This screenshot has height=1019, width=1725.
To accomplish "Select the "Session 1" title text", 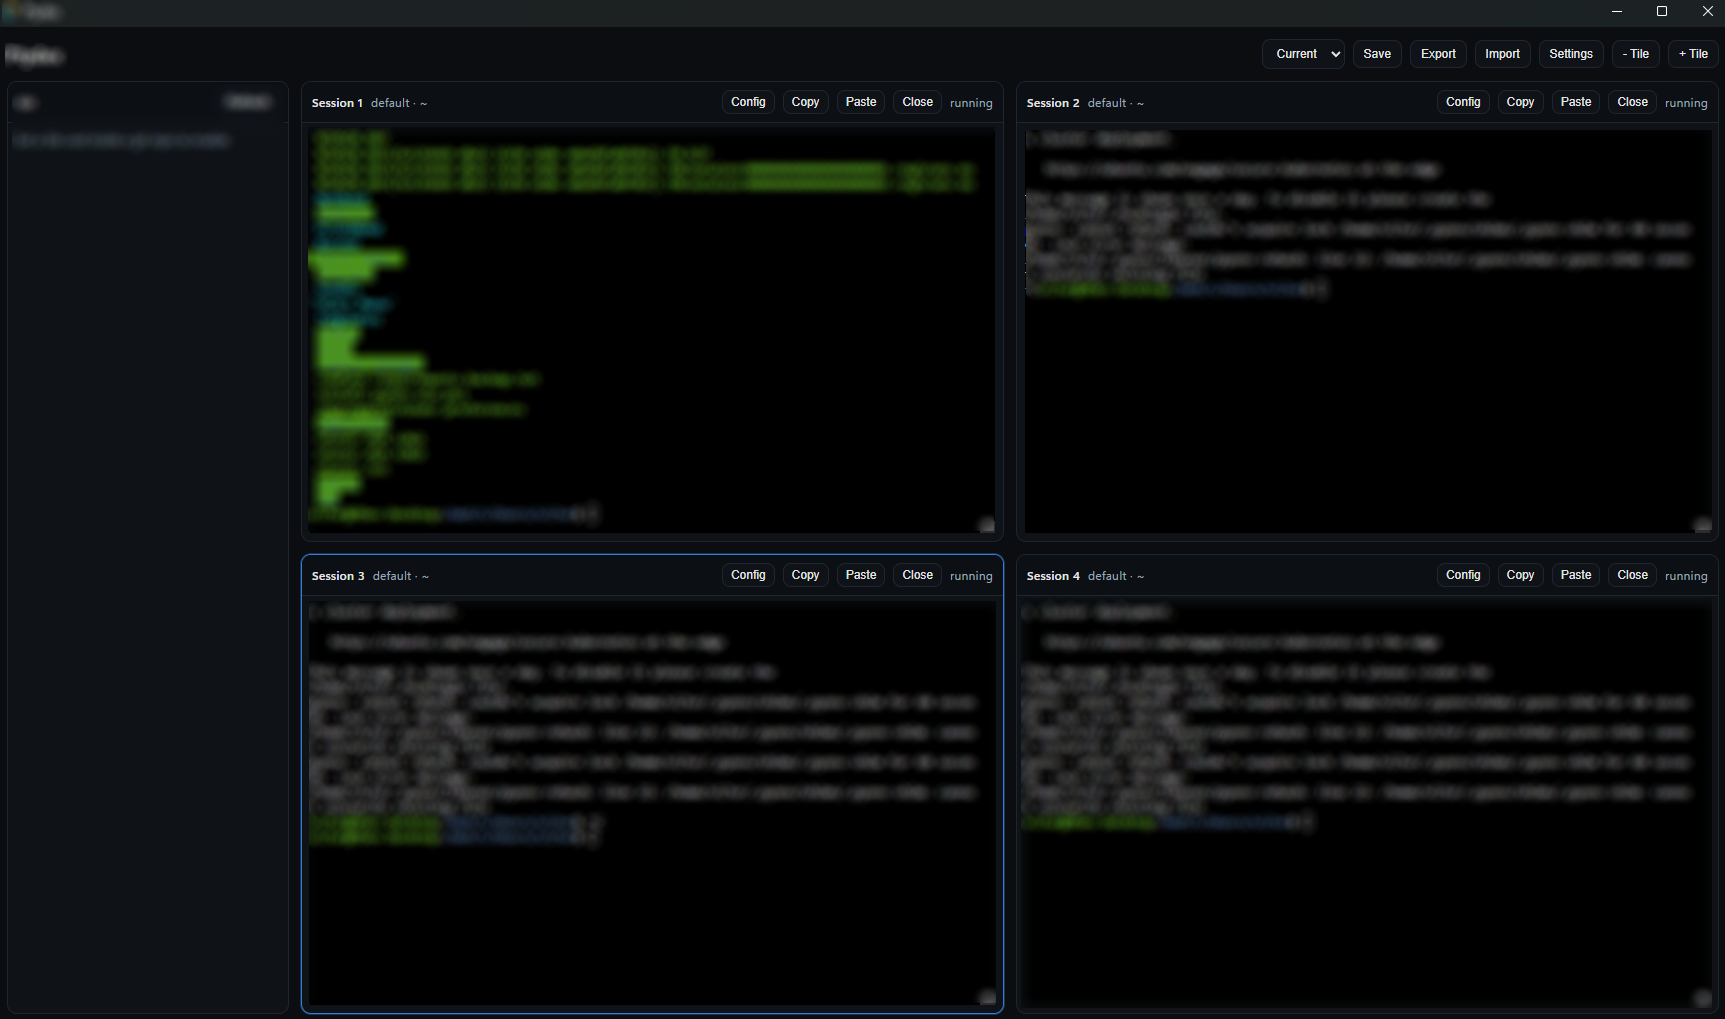I will (337, 103).
